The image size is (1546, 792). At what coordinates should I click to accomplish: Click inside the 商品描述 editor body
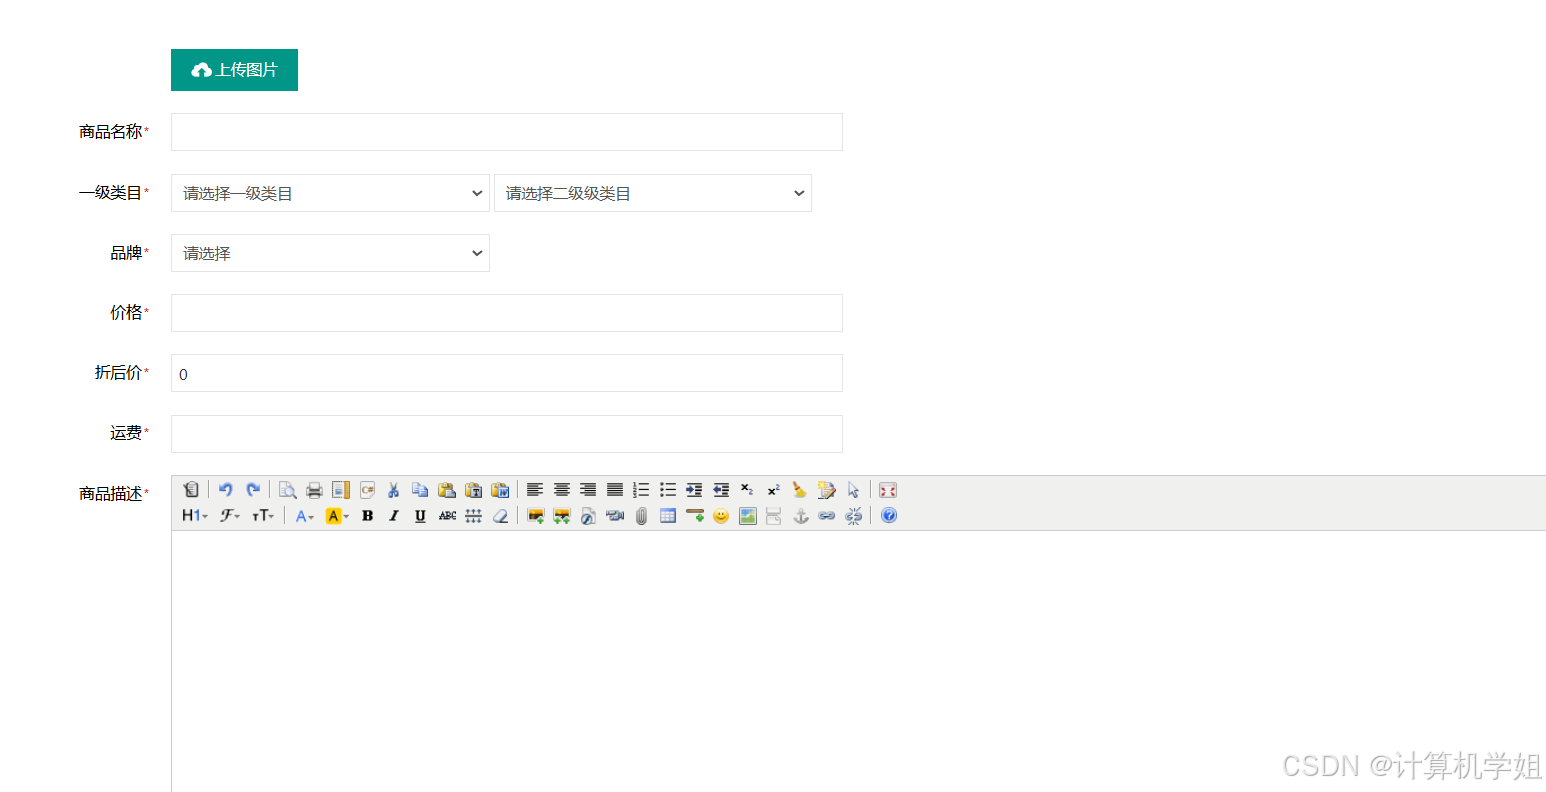(x=858, y=661)
